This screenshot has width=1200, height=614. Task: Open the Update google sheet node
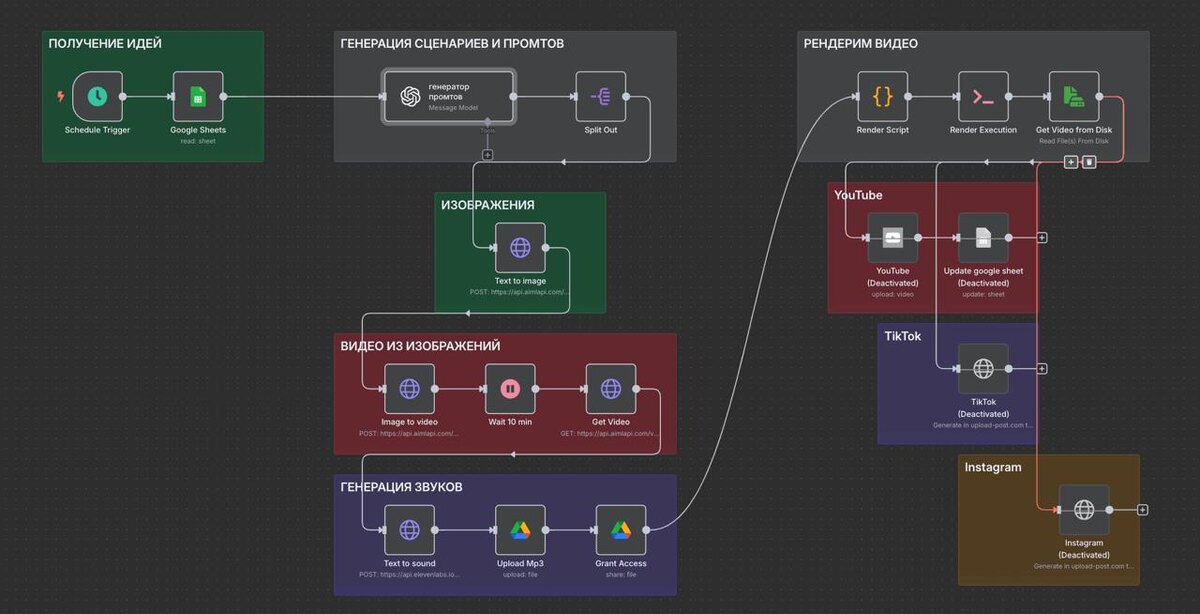[x=983, y=238]
